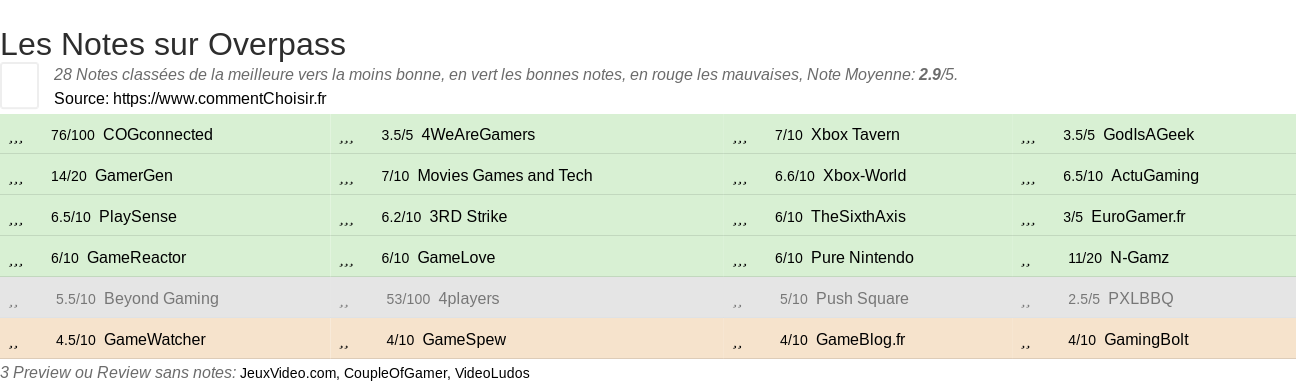This screenshot has width=1296, height=384.
Task: Click the rating marks before Xbox Tavern
Action: [740, 138]
